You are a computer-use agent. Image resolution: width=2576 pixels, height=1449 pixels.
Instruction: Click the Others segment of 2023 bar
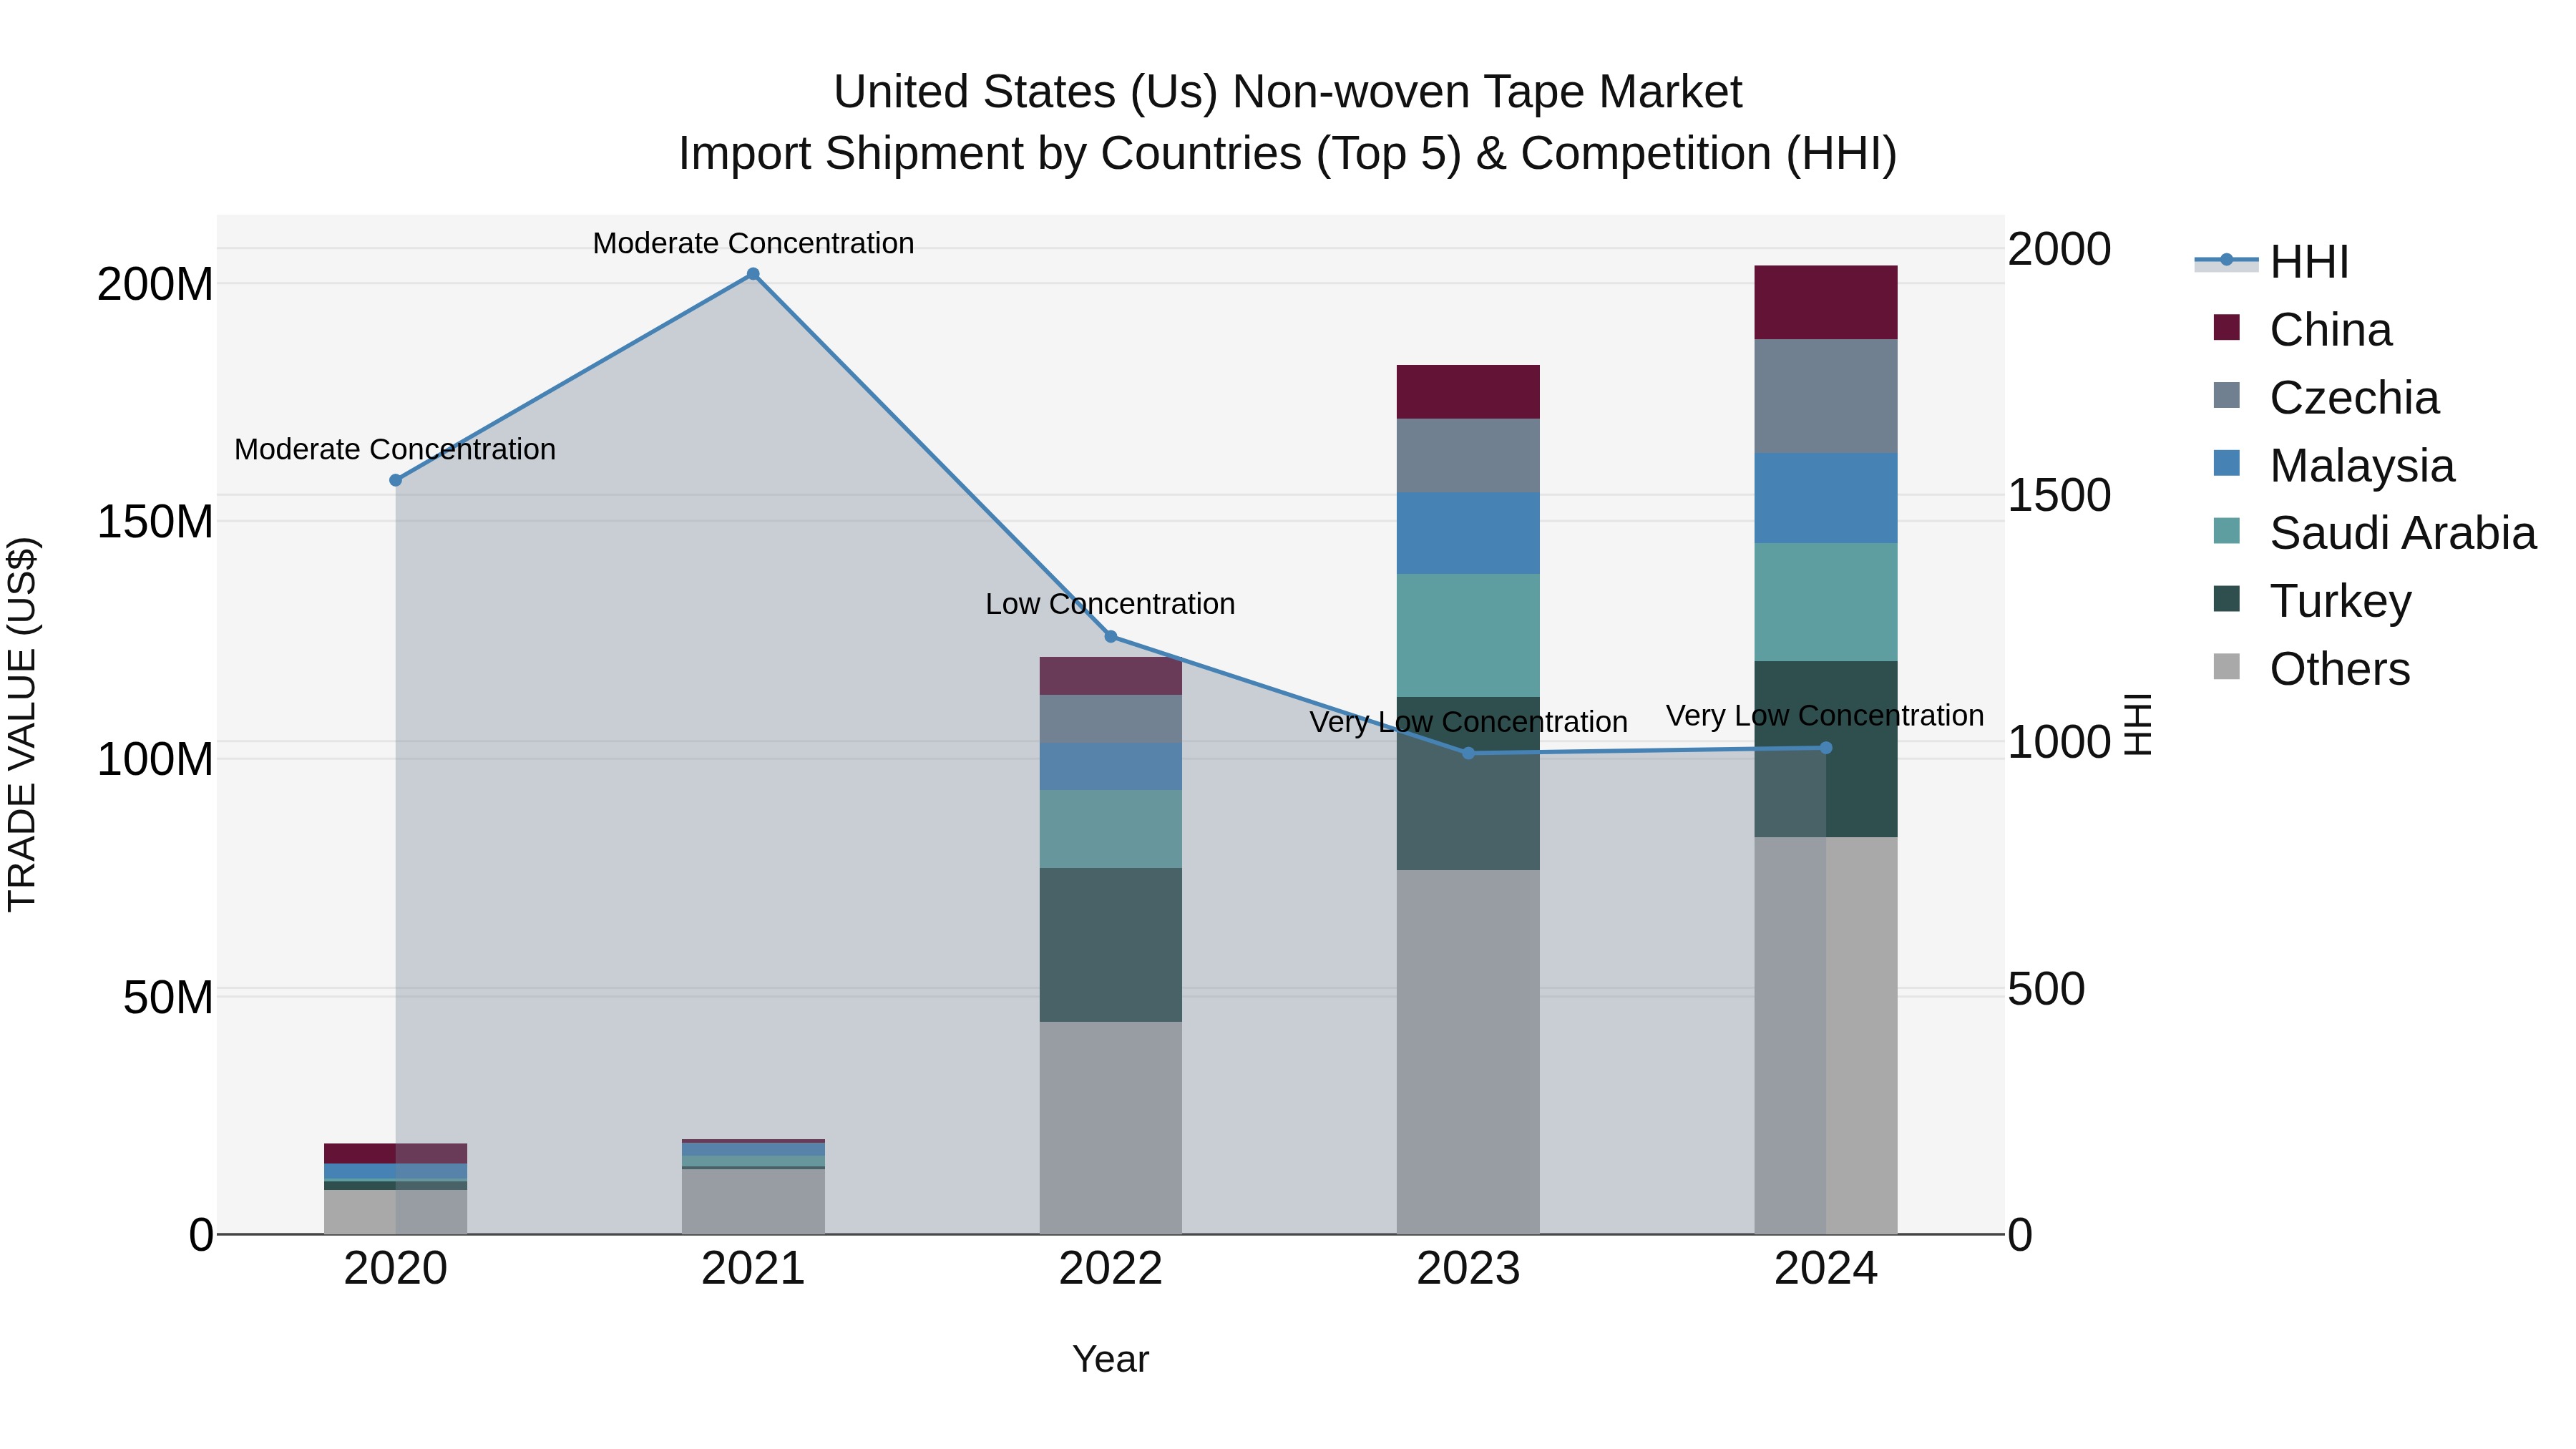(x=1468, y=1052)
